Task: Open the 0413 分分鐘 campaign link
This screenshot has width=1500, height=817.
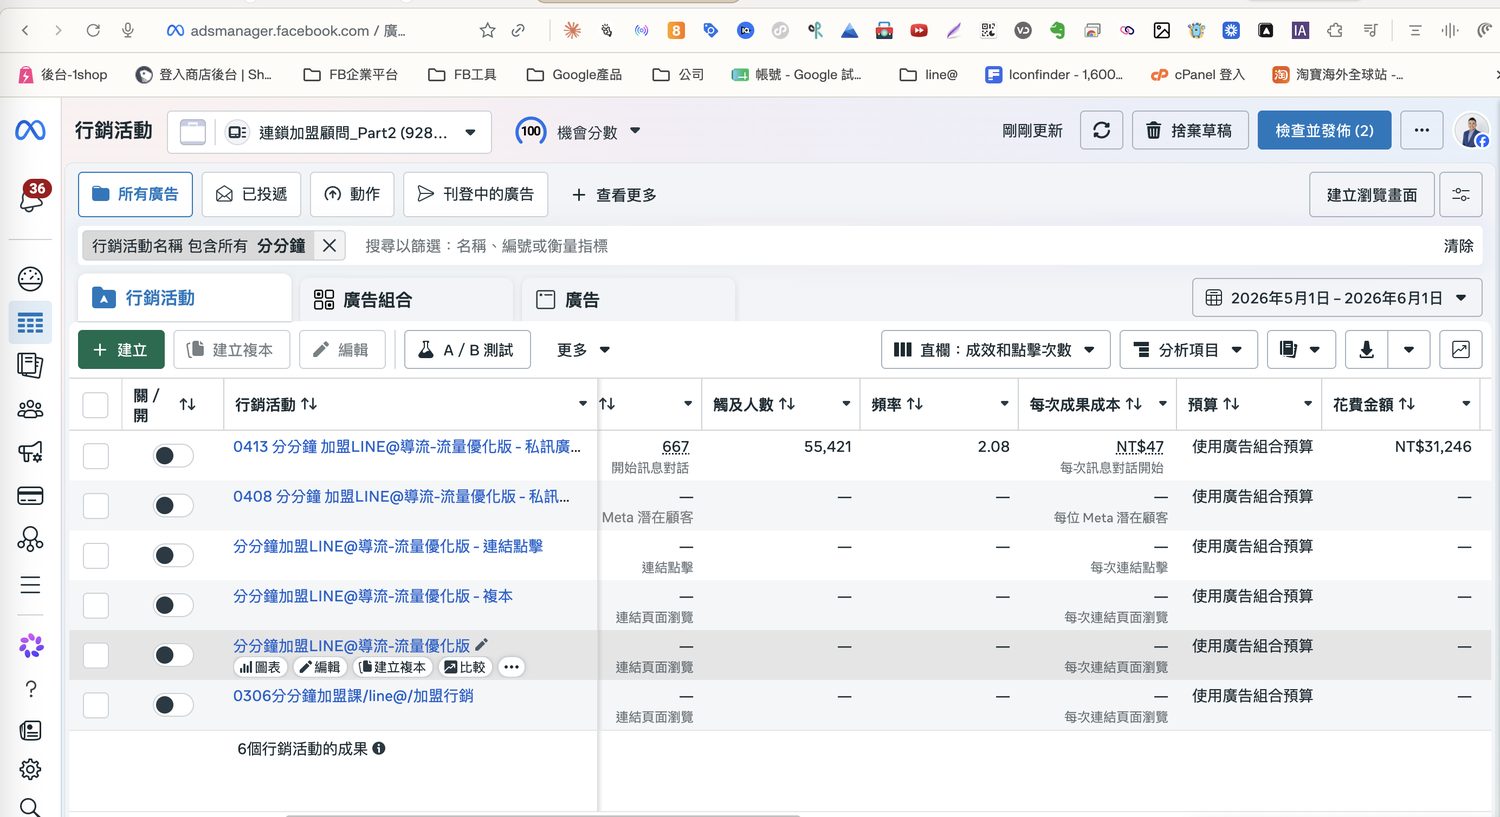Action: pyautogui.click(x=406, y=446)
